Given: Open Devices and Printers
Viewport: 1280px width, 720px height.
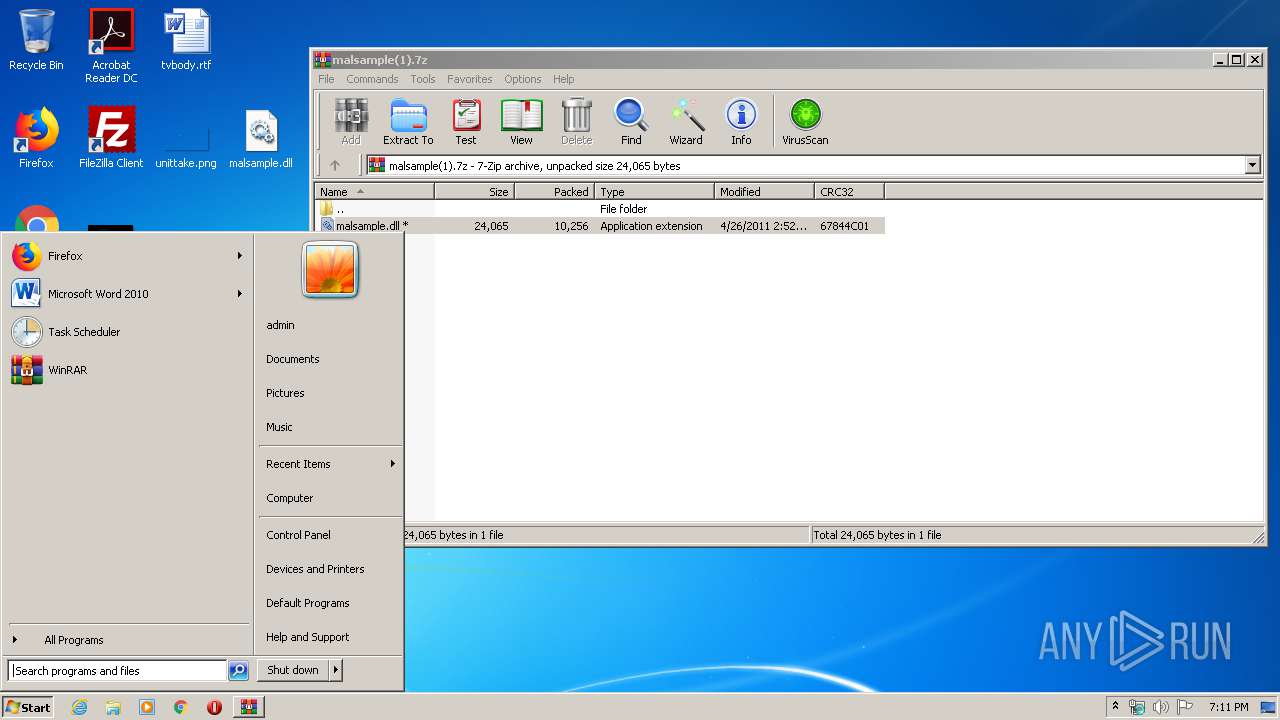Looking at the screenshot, I should pyautogui.click(x=315, y=569).
